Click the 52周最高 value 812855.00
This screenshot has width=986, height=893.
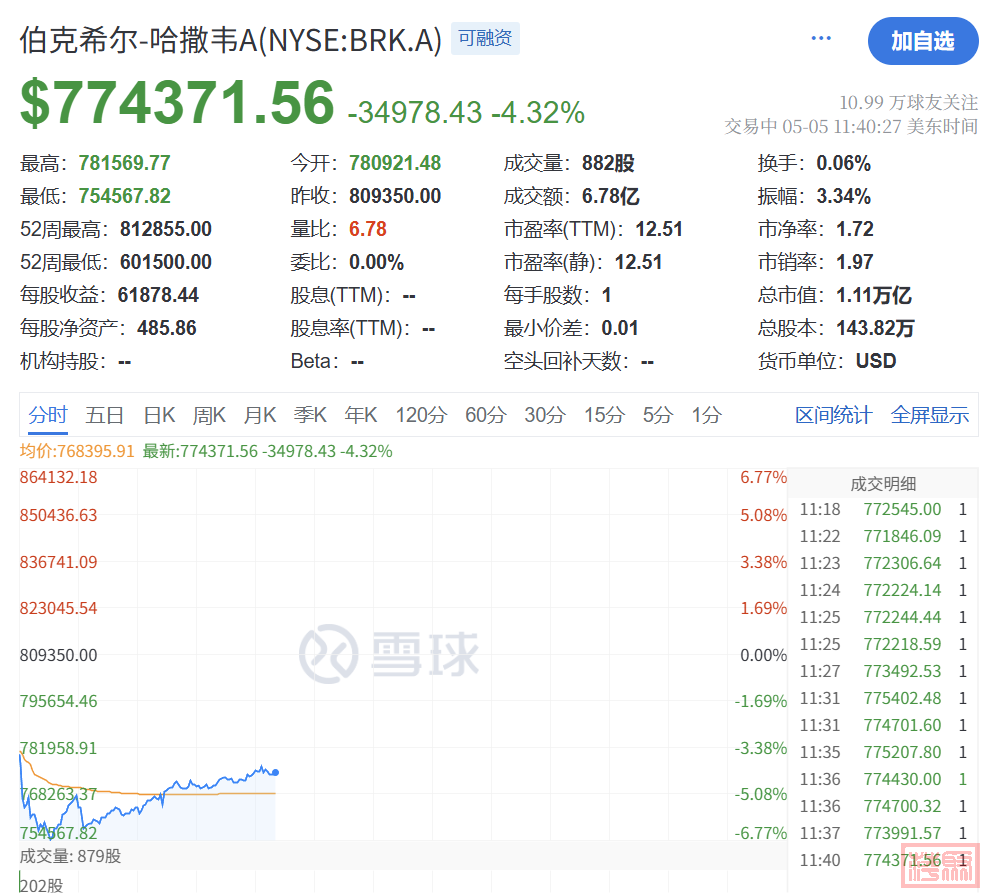166,229
